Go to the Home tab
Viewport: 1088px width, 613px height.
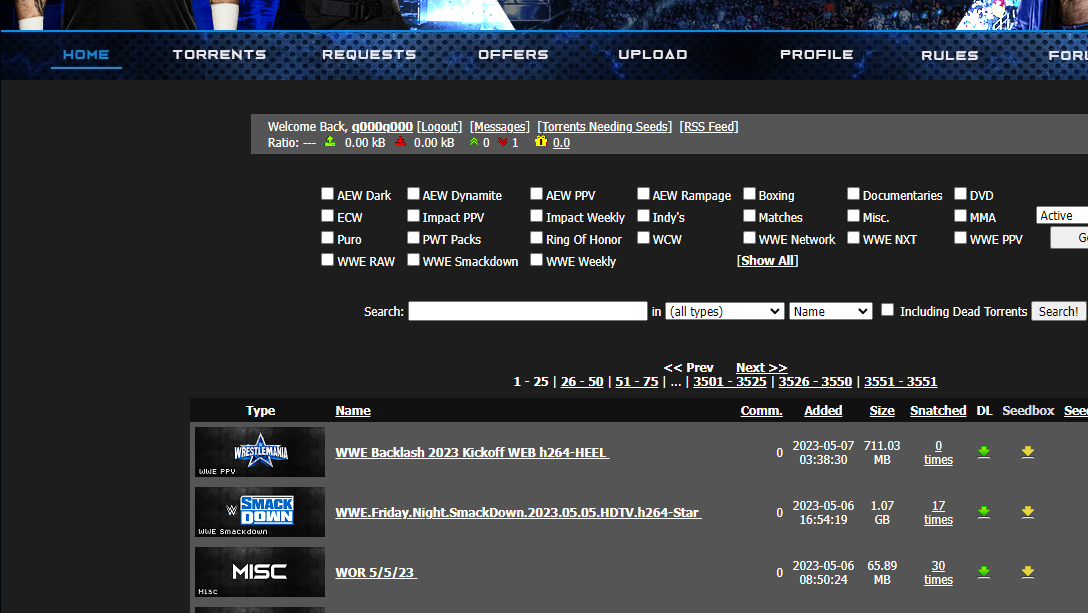(86, 54)
